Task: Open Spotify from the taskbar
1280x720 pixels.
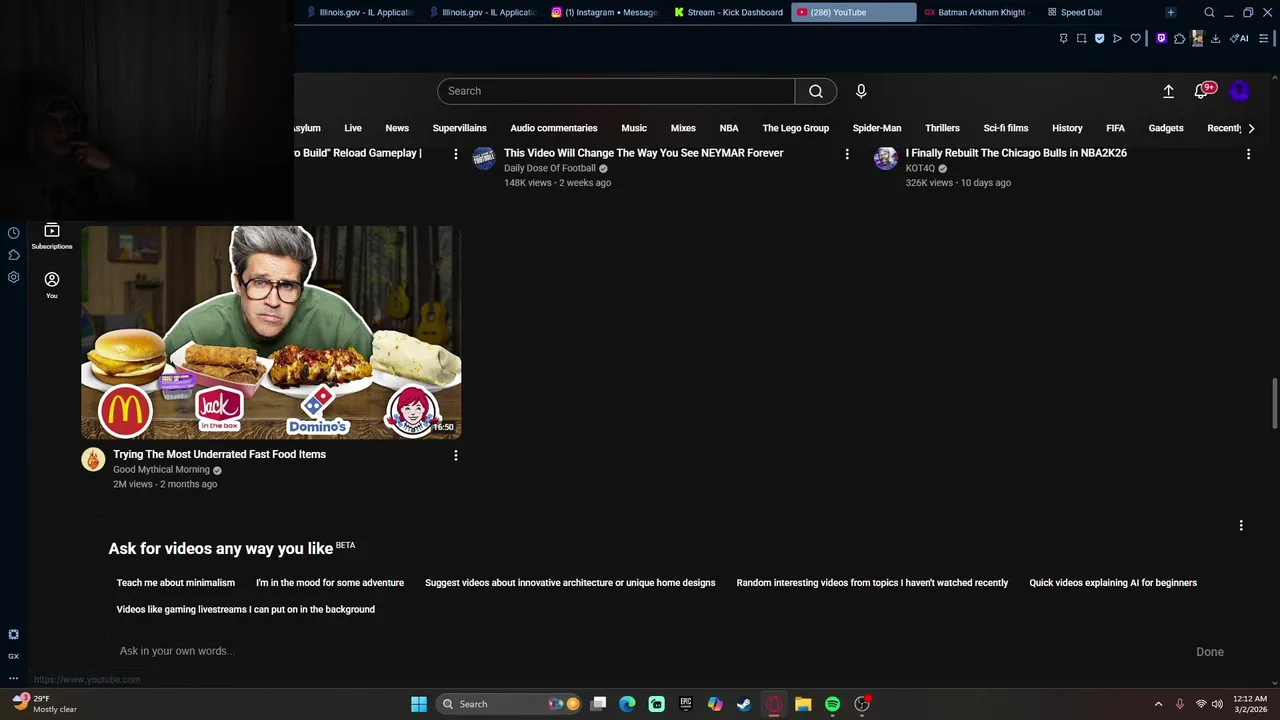Action: 832,704
